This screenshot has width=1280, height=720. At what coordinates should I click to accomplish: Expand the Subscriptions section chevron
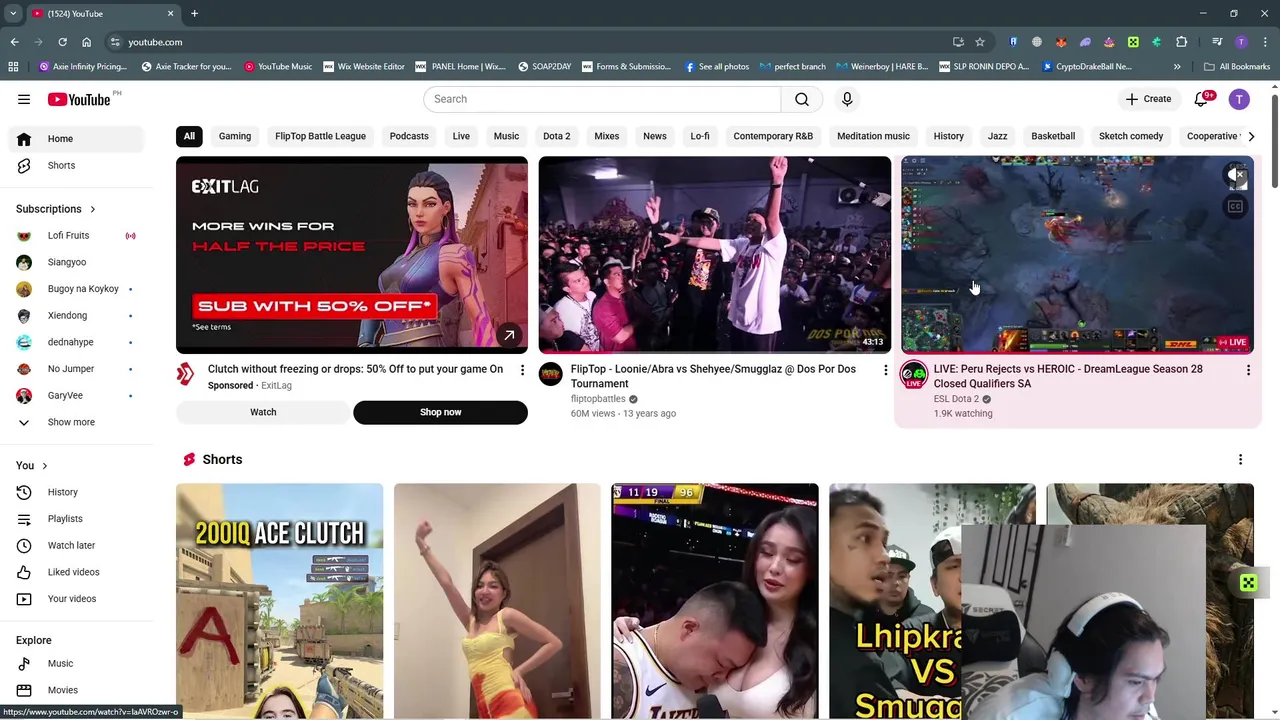tap(92, 209)
